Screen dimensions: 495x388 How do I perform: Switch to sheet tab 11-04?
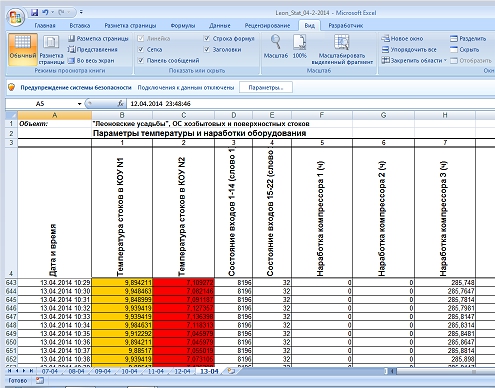coord(156,371)
